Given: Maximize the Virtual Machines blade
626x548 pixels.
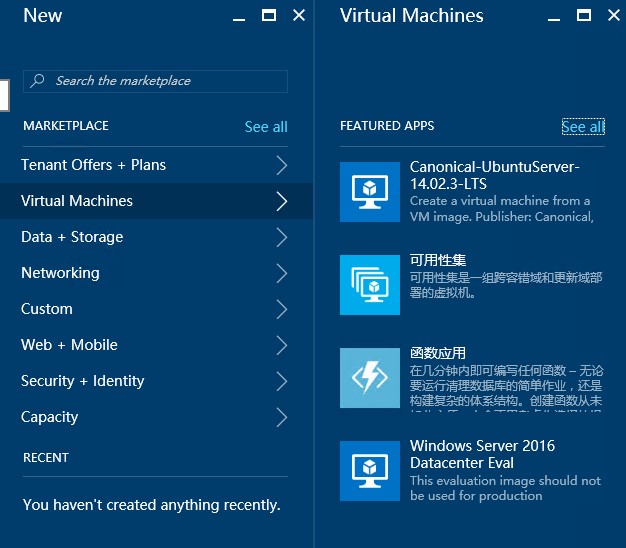Looking at the screenshot, I should [584, 16].
